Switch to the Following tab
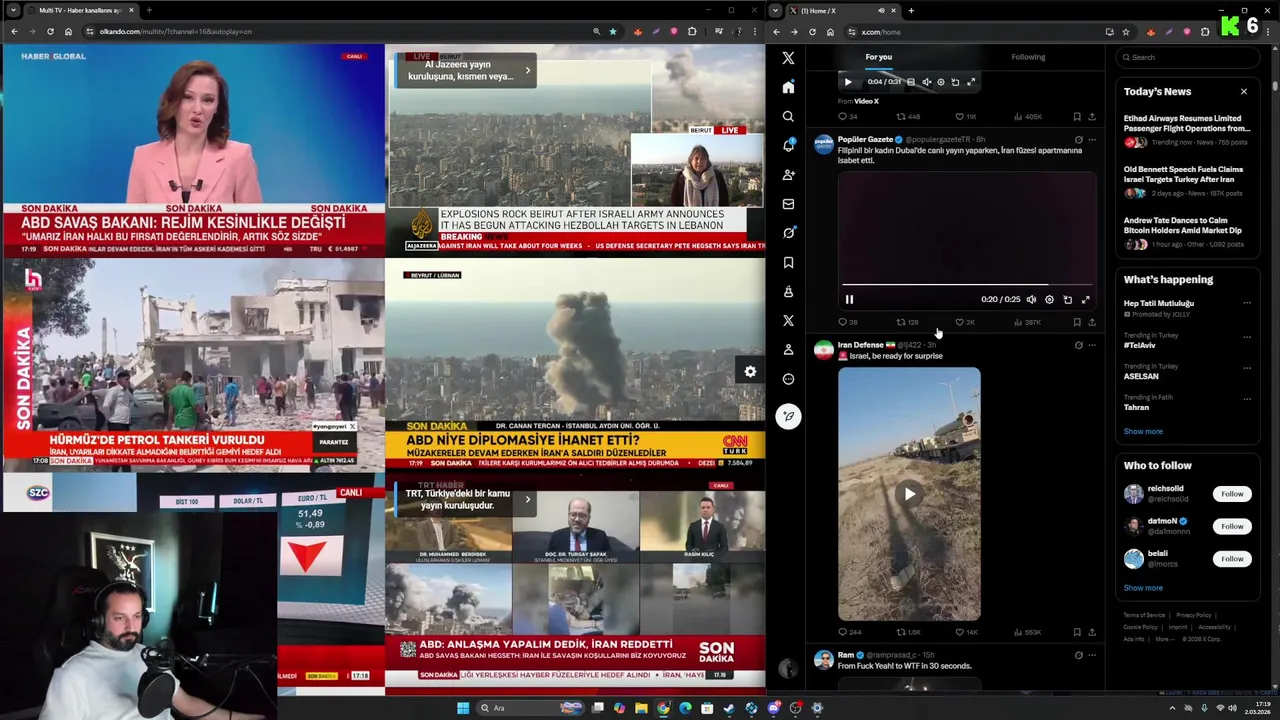 click(x=1028, y=57)
